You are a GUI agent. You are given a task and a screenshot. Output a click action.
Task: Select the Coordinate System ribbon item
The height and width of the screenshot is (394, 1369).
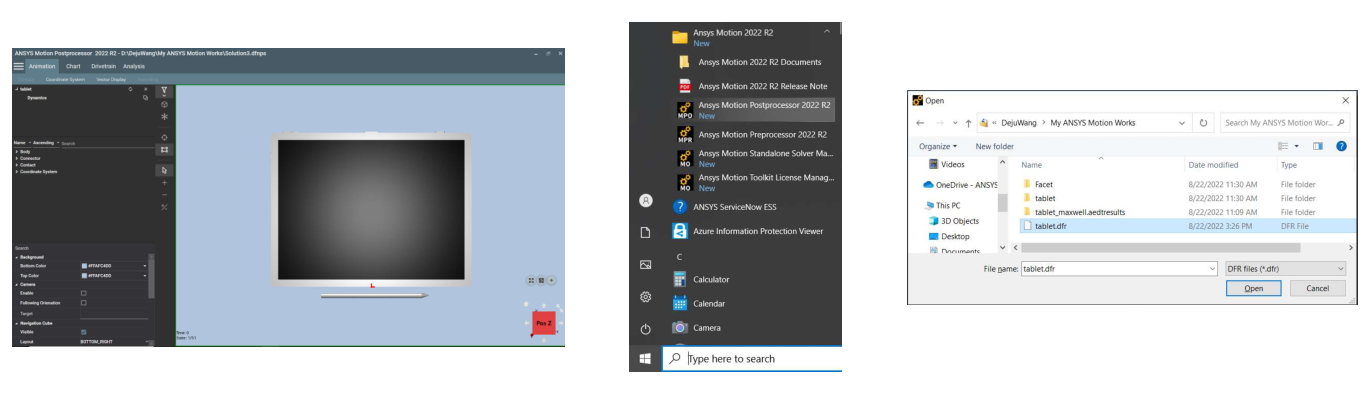click(66, 79)
